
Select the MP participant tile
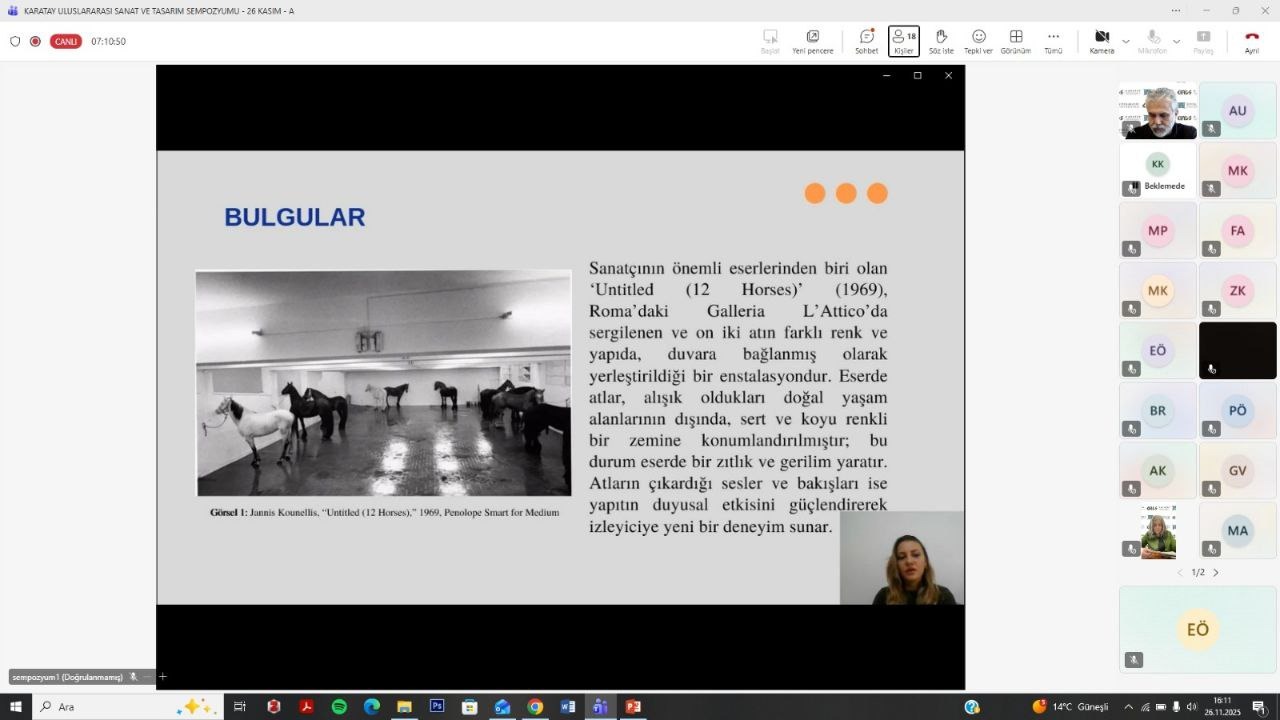(1157, 231)
